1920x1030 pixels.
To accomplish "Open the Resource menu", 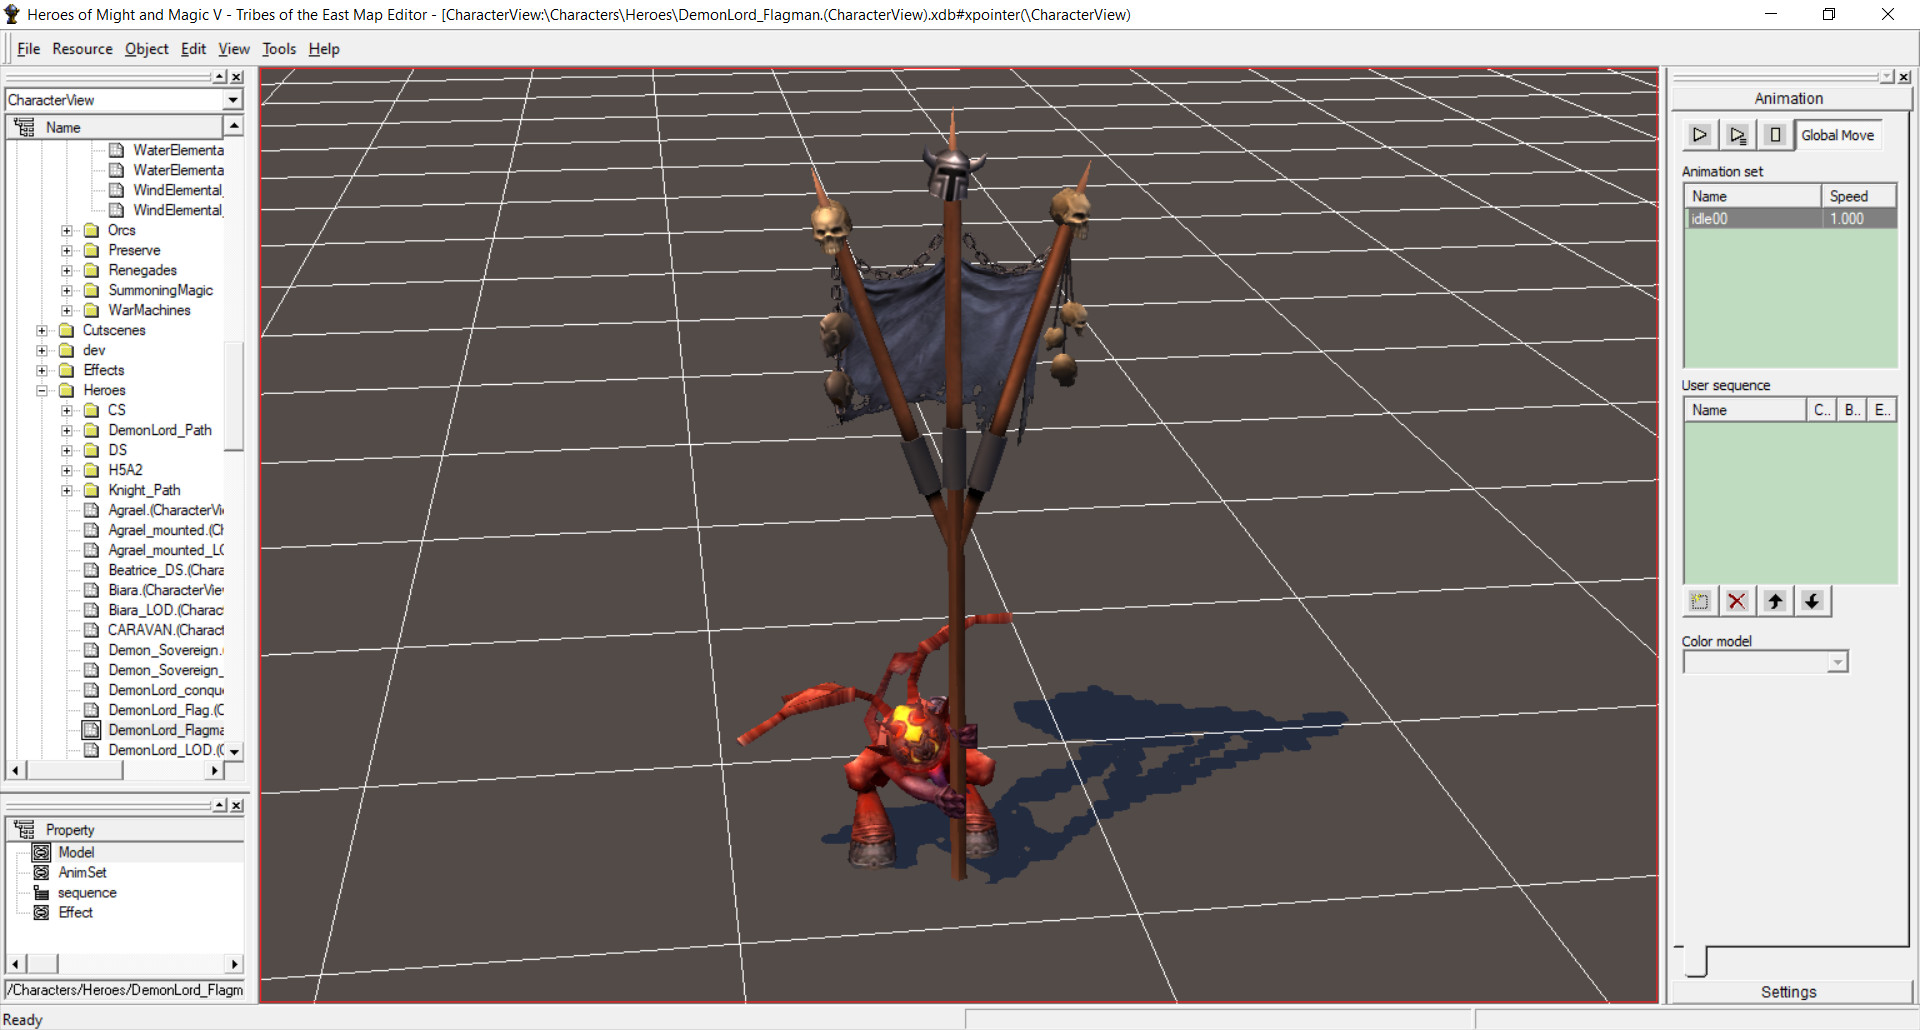I will (x=82, y=49).
